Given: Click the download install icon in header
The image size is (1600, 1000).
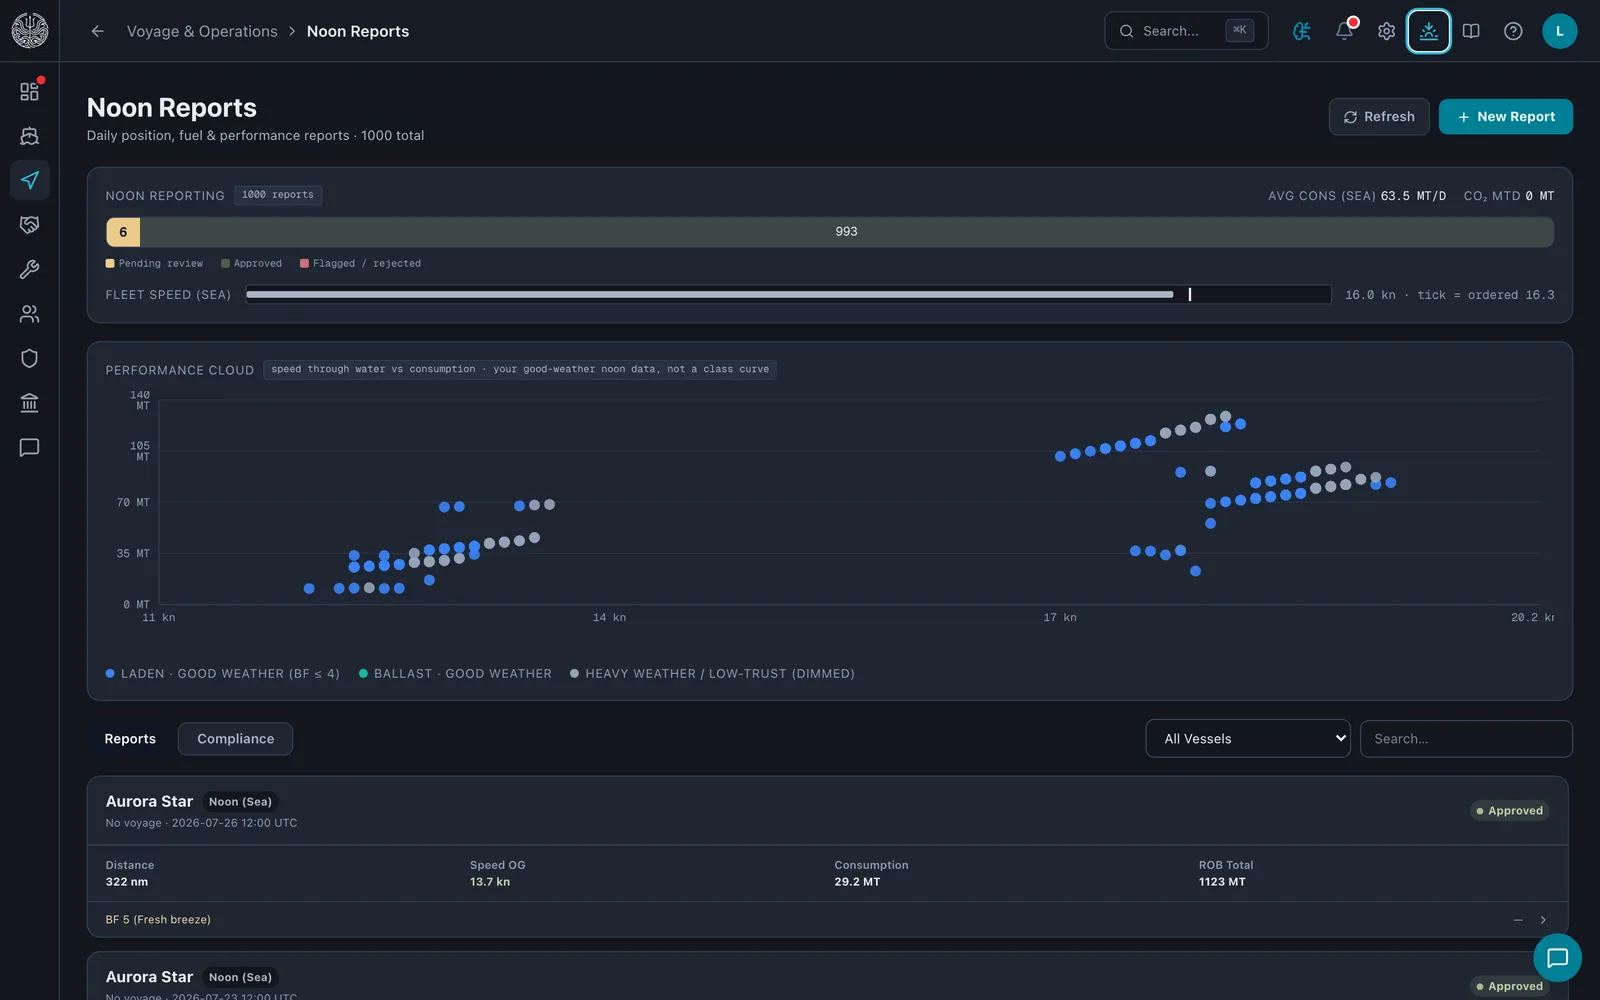Looking at the screenshot, I should 1428,31.
